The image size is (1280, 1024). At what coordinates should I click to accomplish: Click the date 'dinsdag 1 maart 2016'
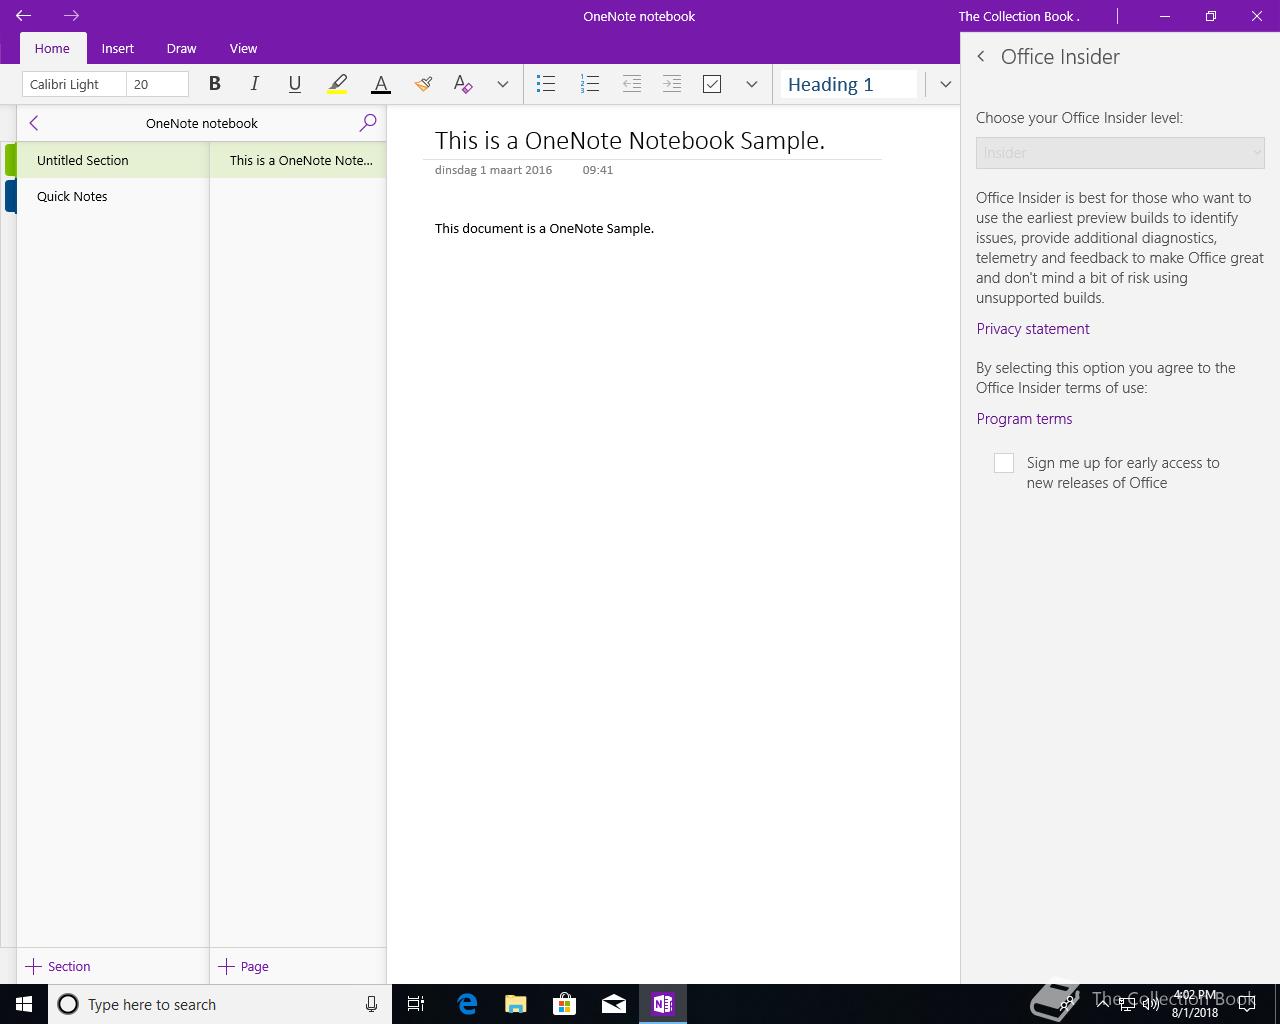coord(493,170)
